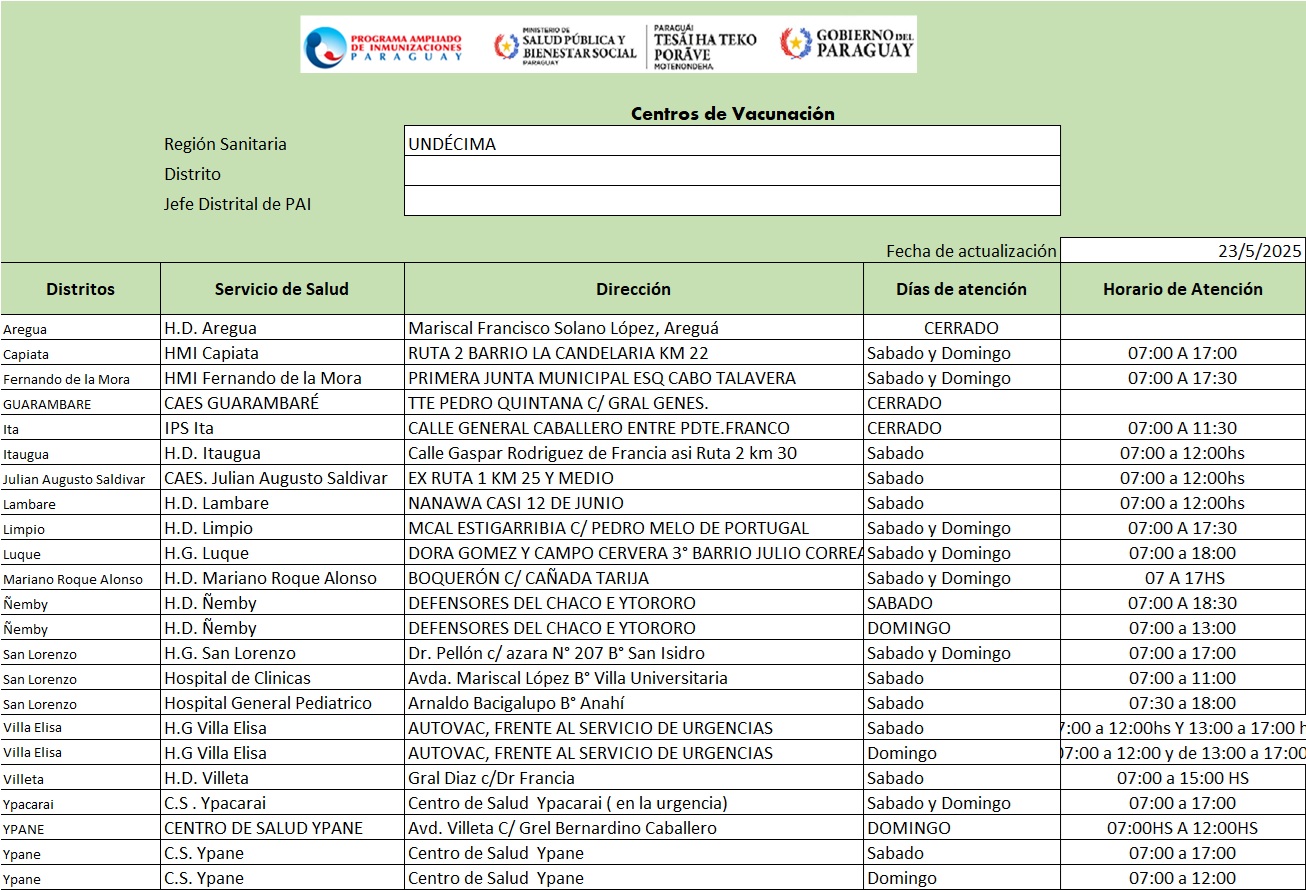Click the Dirección column header
The height and width of the screenshot is (890, 1306).
pyautogui.click(x=634, y=289)
